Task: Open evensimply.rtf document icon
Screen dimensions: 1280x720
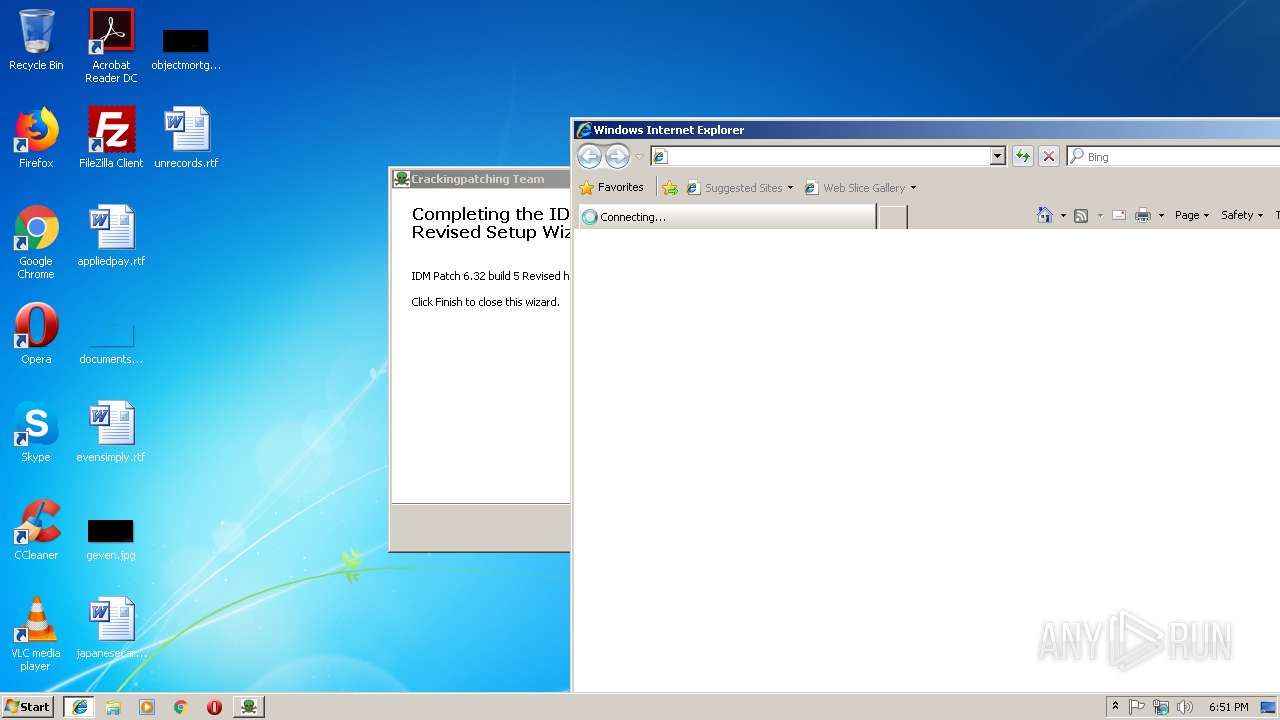Action: [111, 432]
